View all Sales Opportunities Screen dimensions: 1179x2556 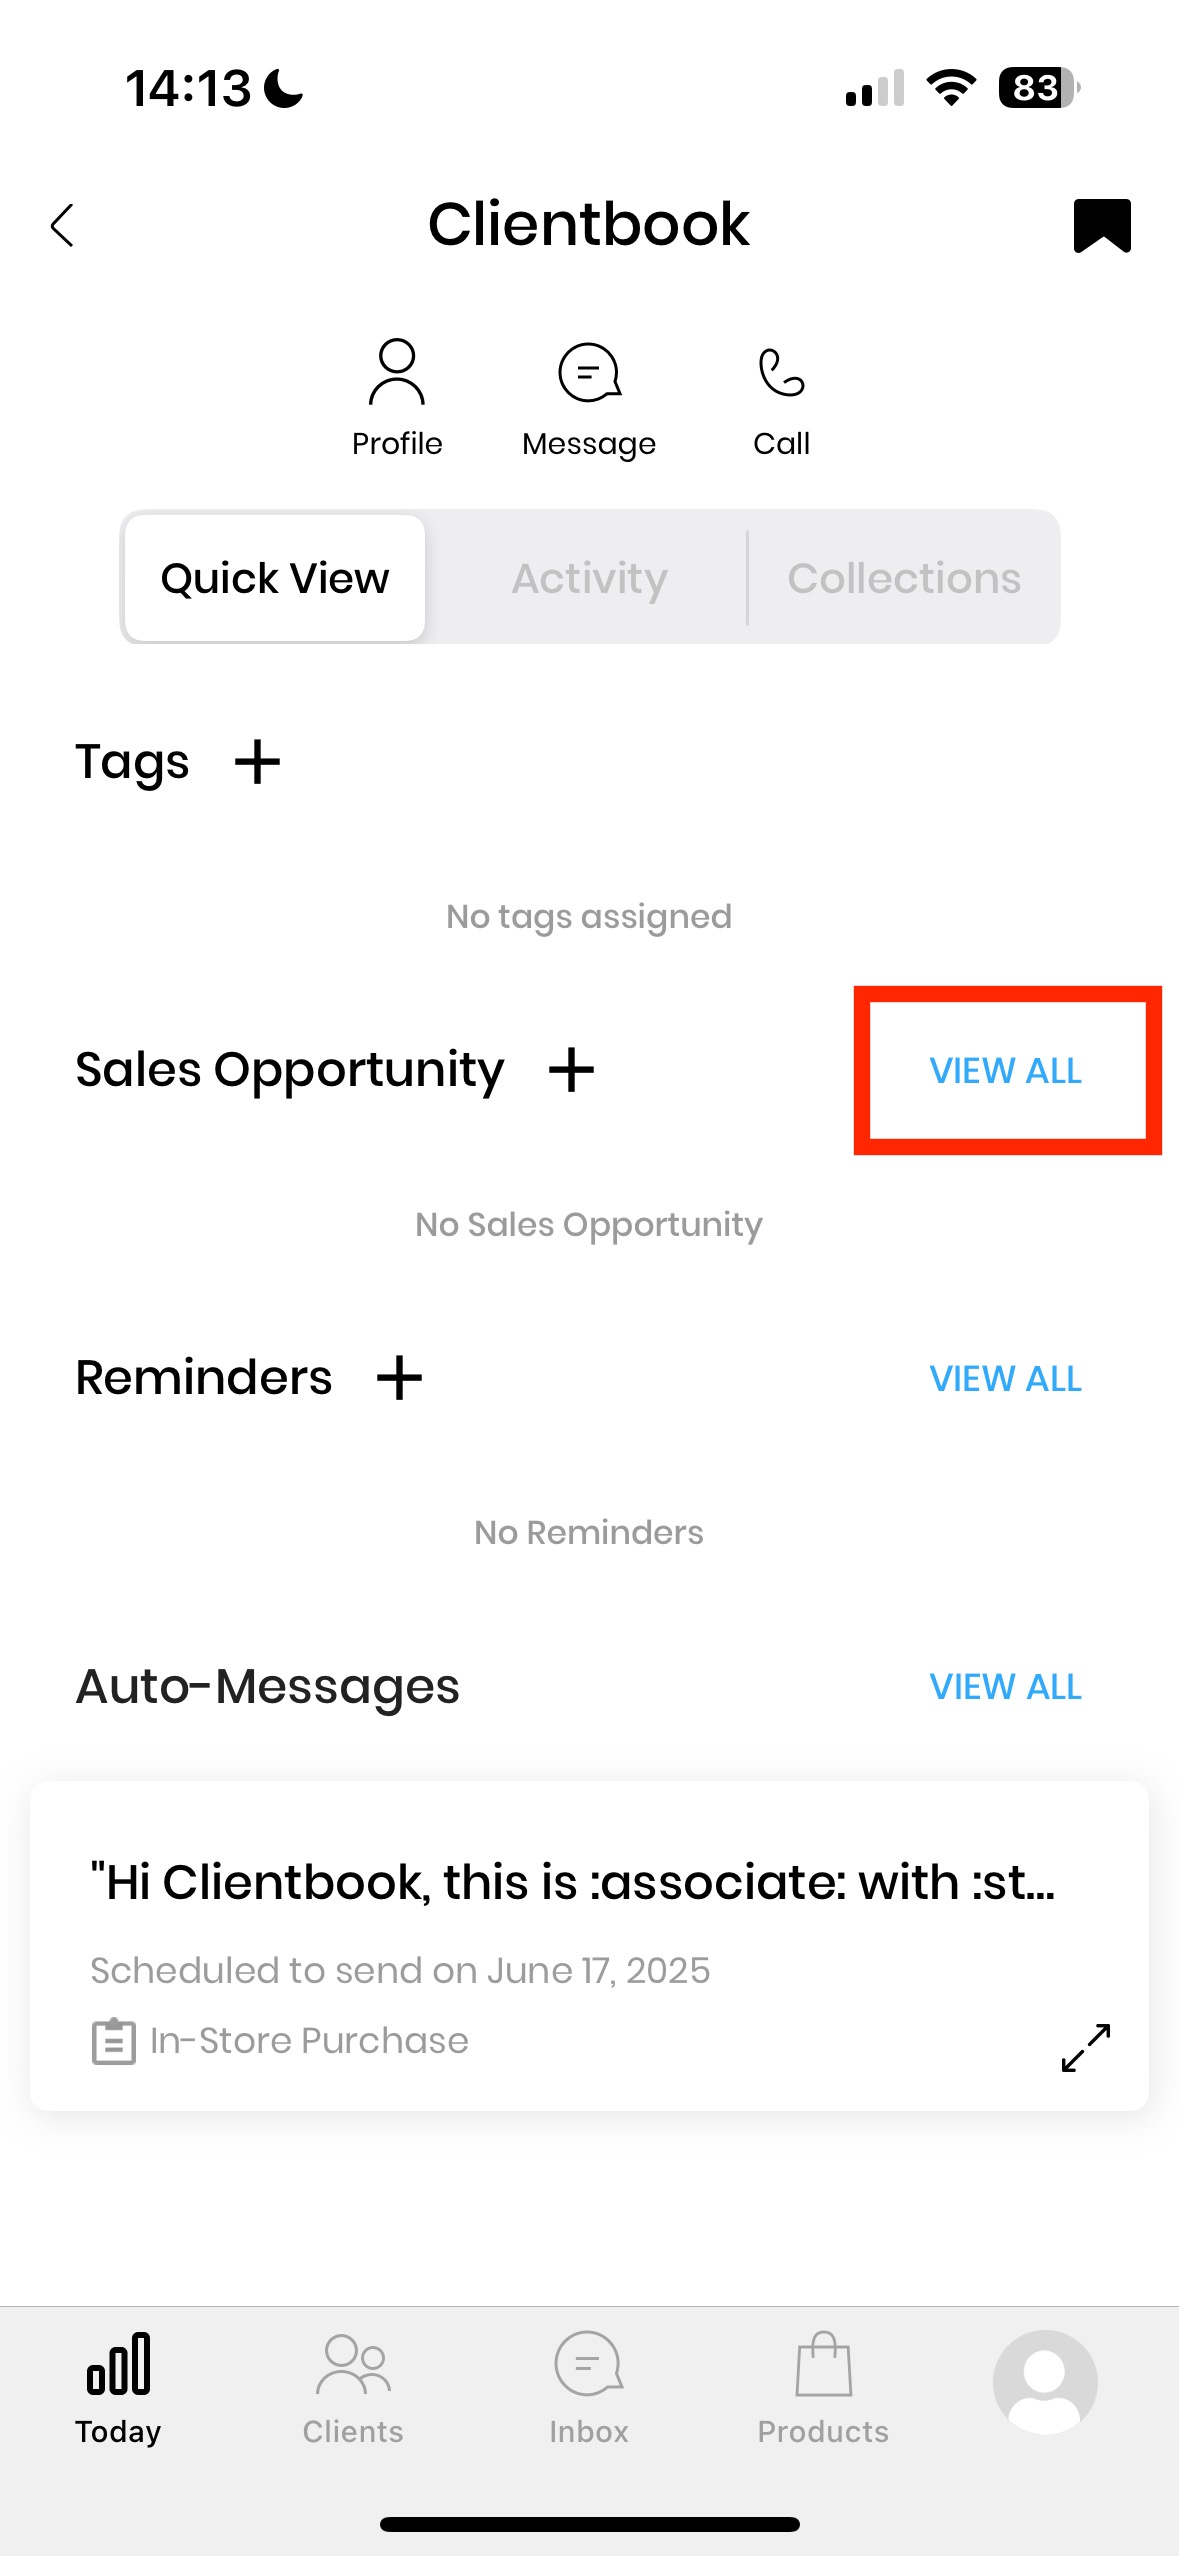[x=1005, y=1071]
